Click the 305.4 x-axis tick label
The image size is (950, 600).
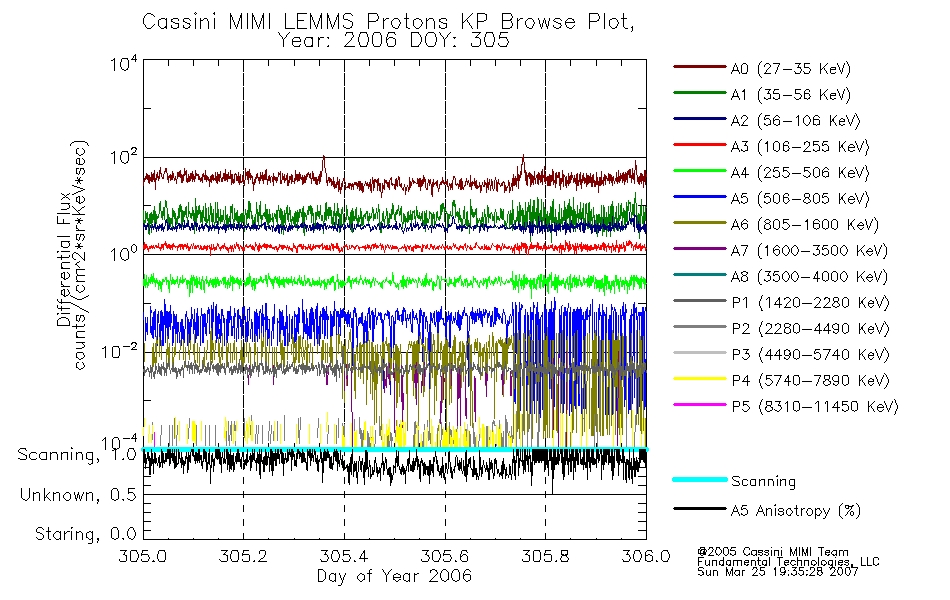344,556
